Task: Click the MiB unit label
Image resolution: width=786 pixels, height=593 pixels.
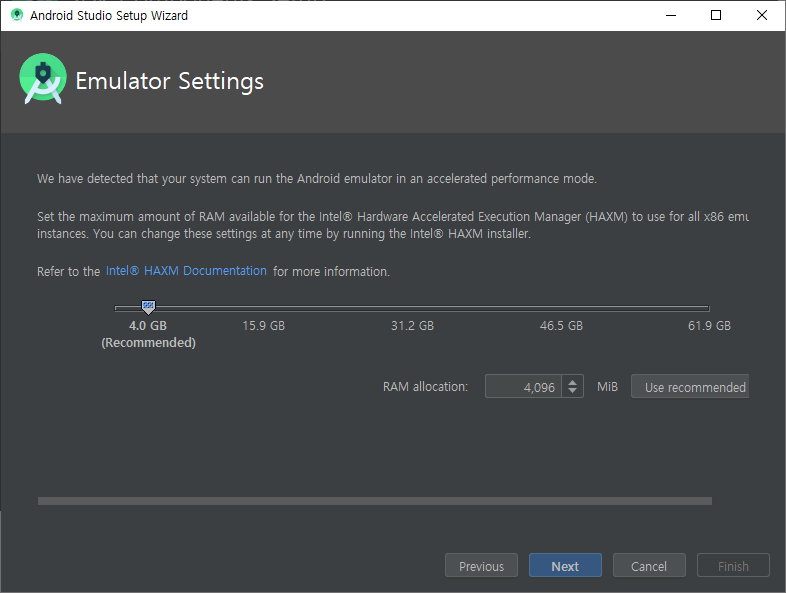Action: point(607,386)
